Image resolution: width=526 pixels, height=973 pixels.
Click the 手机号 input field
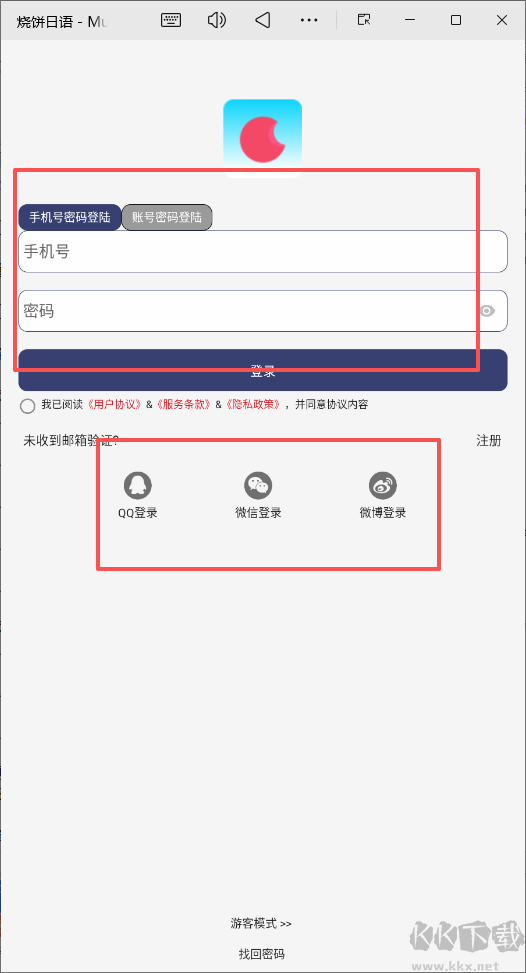coord(263,251)
